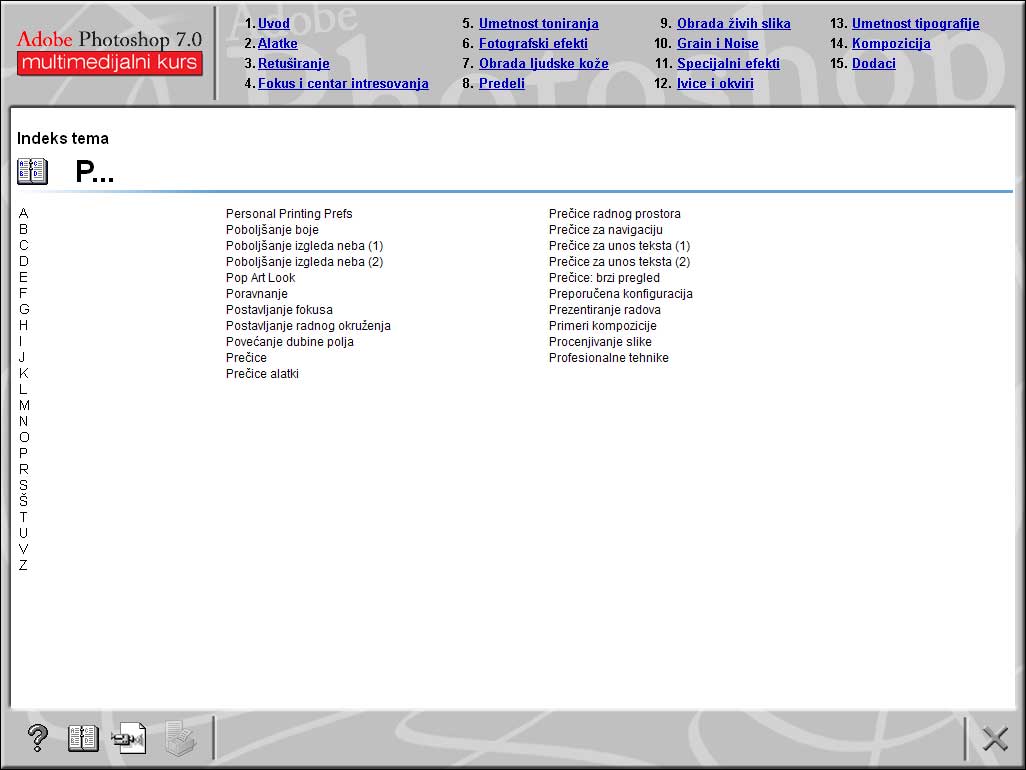This screenshot has height=770, width=1026.
Task: Click the printer icon in bottom toolbar
Action: [180, 738]
